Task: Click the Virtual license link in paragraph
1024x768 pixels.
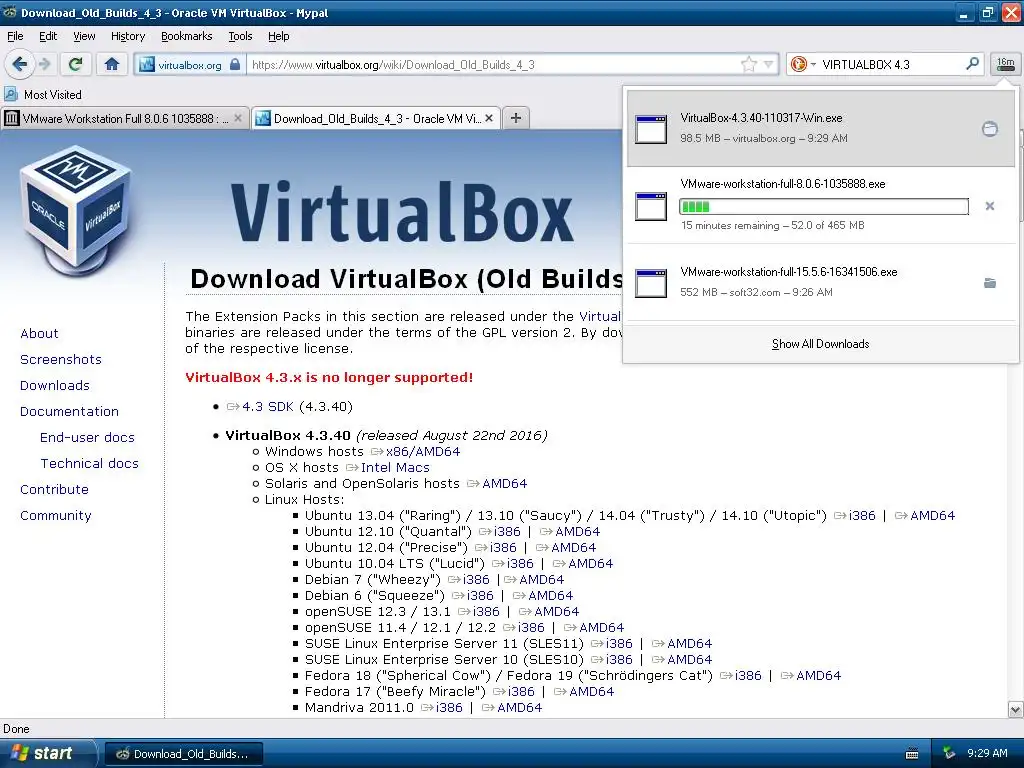Action: pos(600,317)
